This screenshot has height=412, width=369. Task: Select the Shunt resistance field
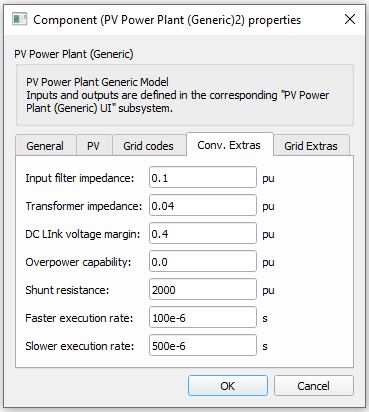tap(203, 290)
